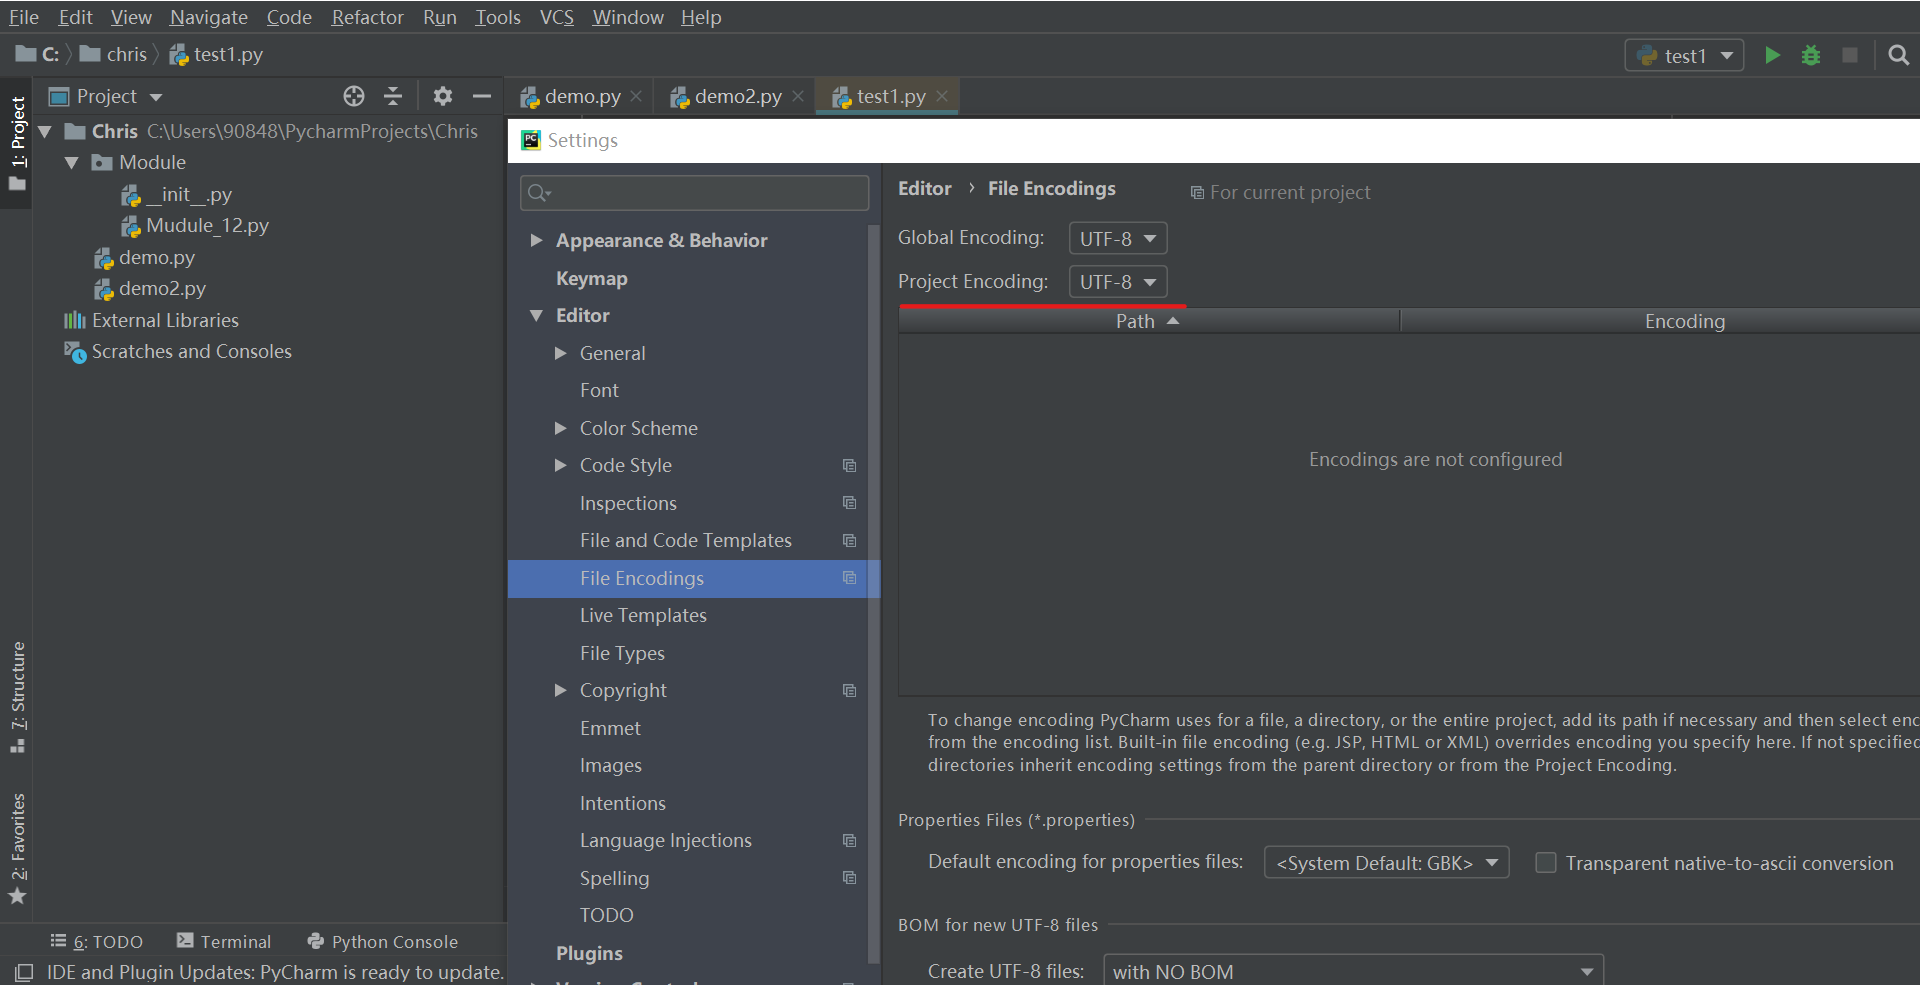Toggle the 1: Project side tool window
Image resolution: width=1920 pixels, height=985 pixels.
click(x=18, y=143)
